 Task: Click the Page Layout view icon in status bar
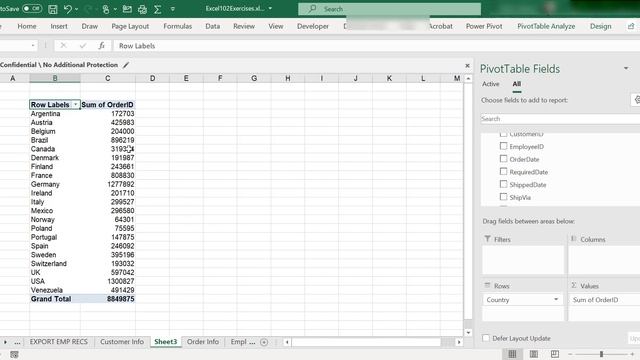(533, 354)
